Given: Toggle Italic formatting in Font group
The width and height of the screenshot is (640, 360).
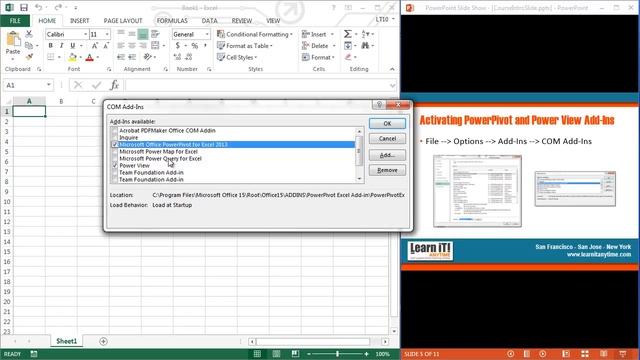Looking at the screenshot, I should 61,46.
